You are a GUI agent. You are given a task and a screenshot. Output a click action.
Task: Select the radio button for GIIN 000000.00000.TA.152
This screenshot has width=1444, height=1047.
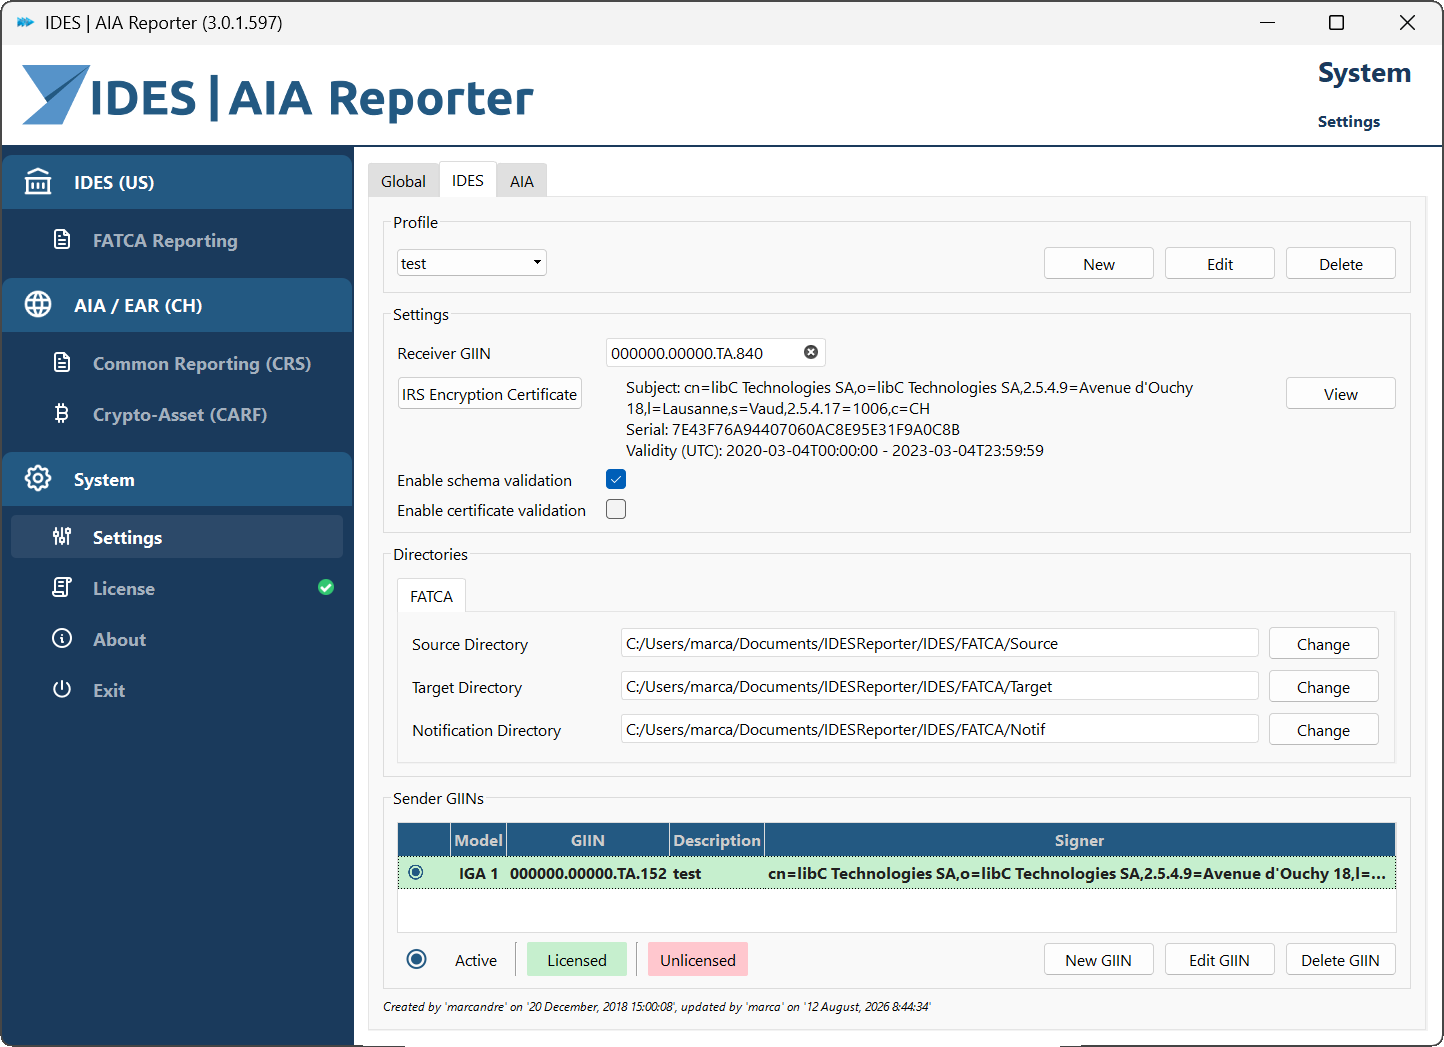pos(416,873)
